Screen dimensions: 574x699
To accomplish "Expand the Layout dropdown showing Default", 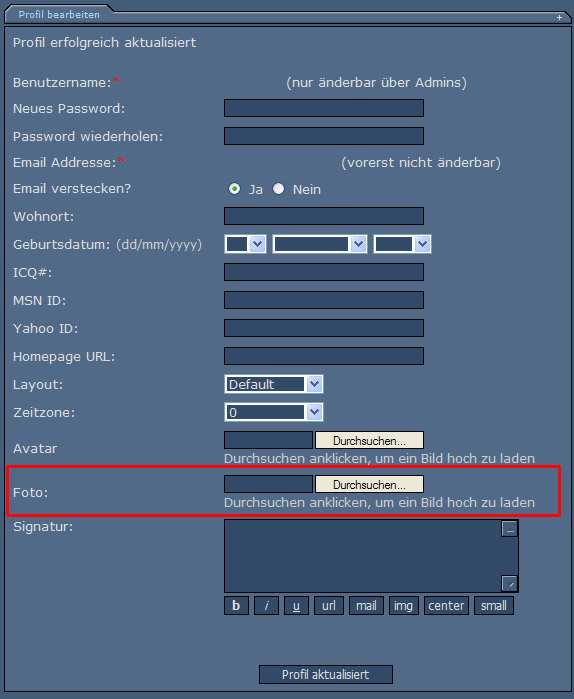I will (x=274, y=384).
